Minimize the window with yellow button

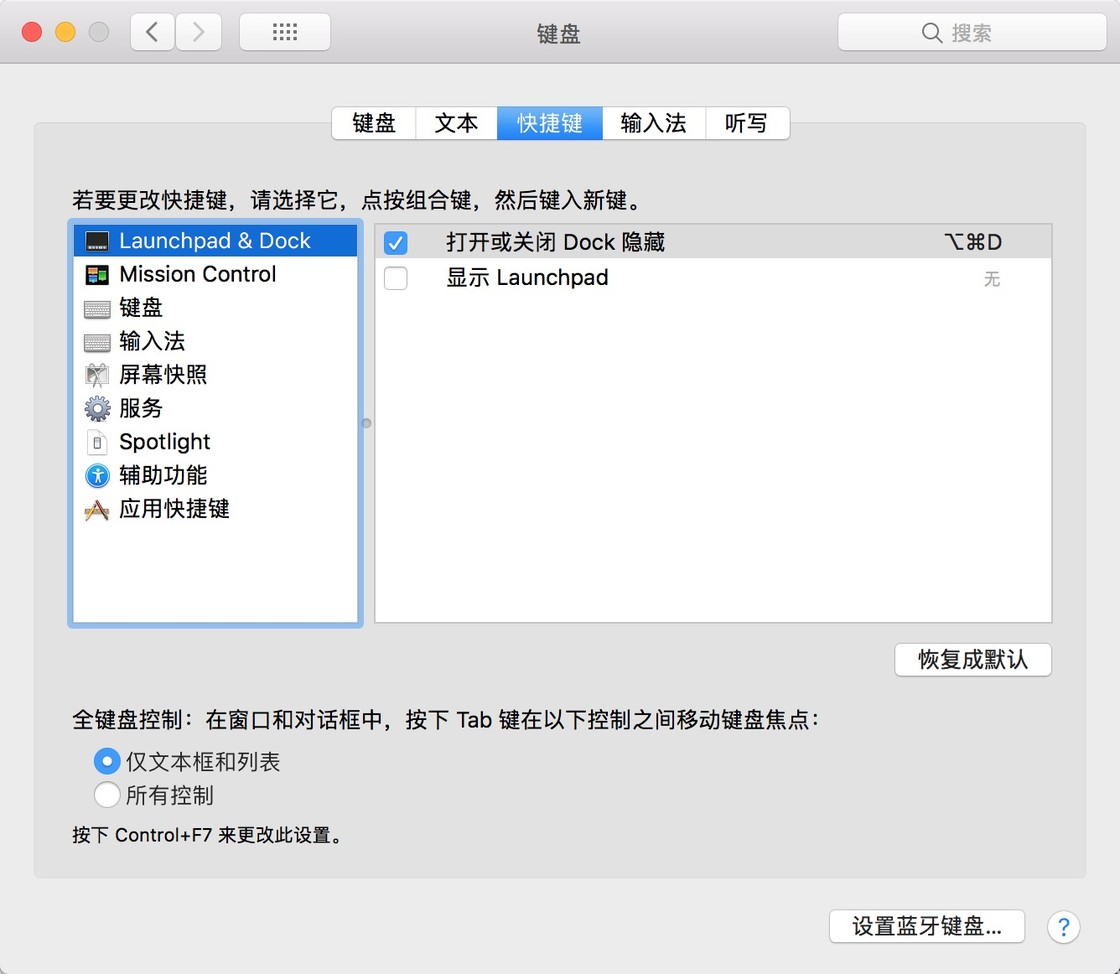pyautogui.click(x=66, y=32)
